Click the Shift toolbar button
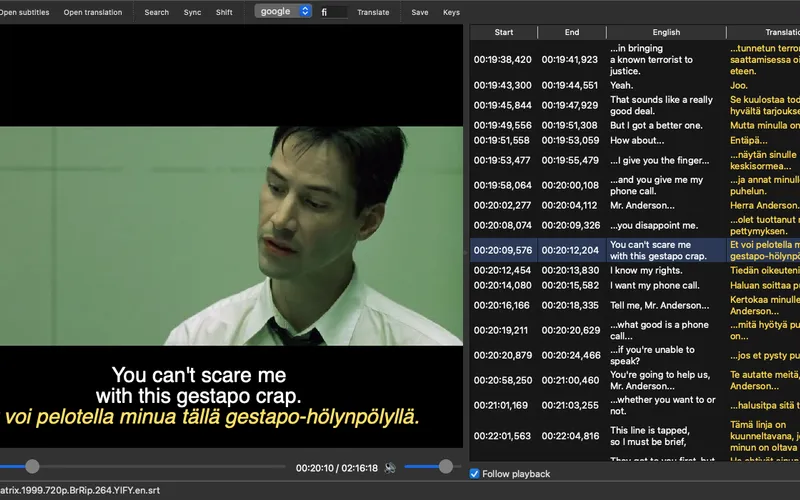800x500 pixels. point(224,12)
